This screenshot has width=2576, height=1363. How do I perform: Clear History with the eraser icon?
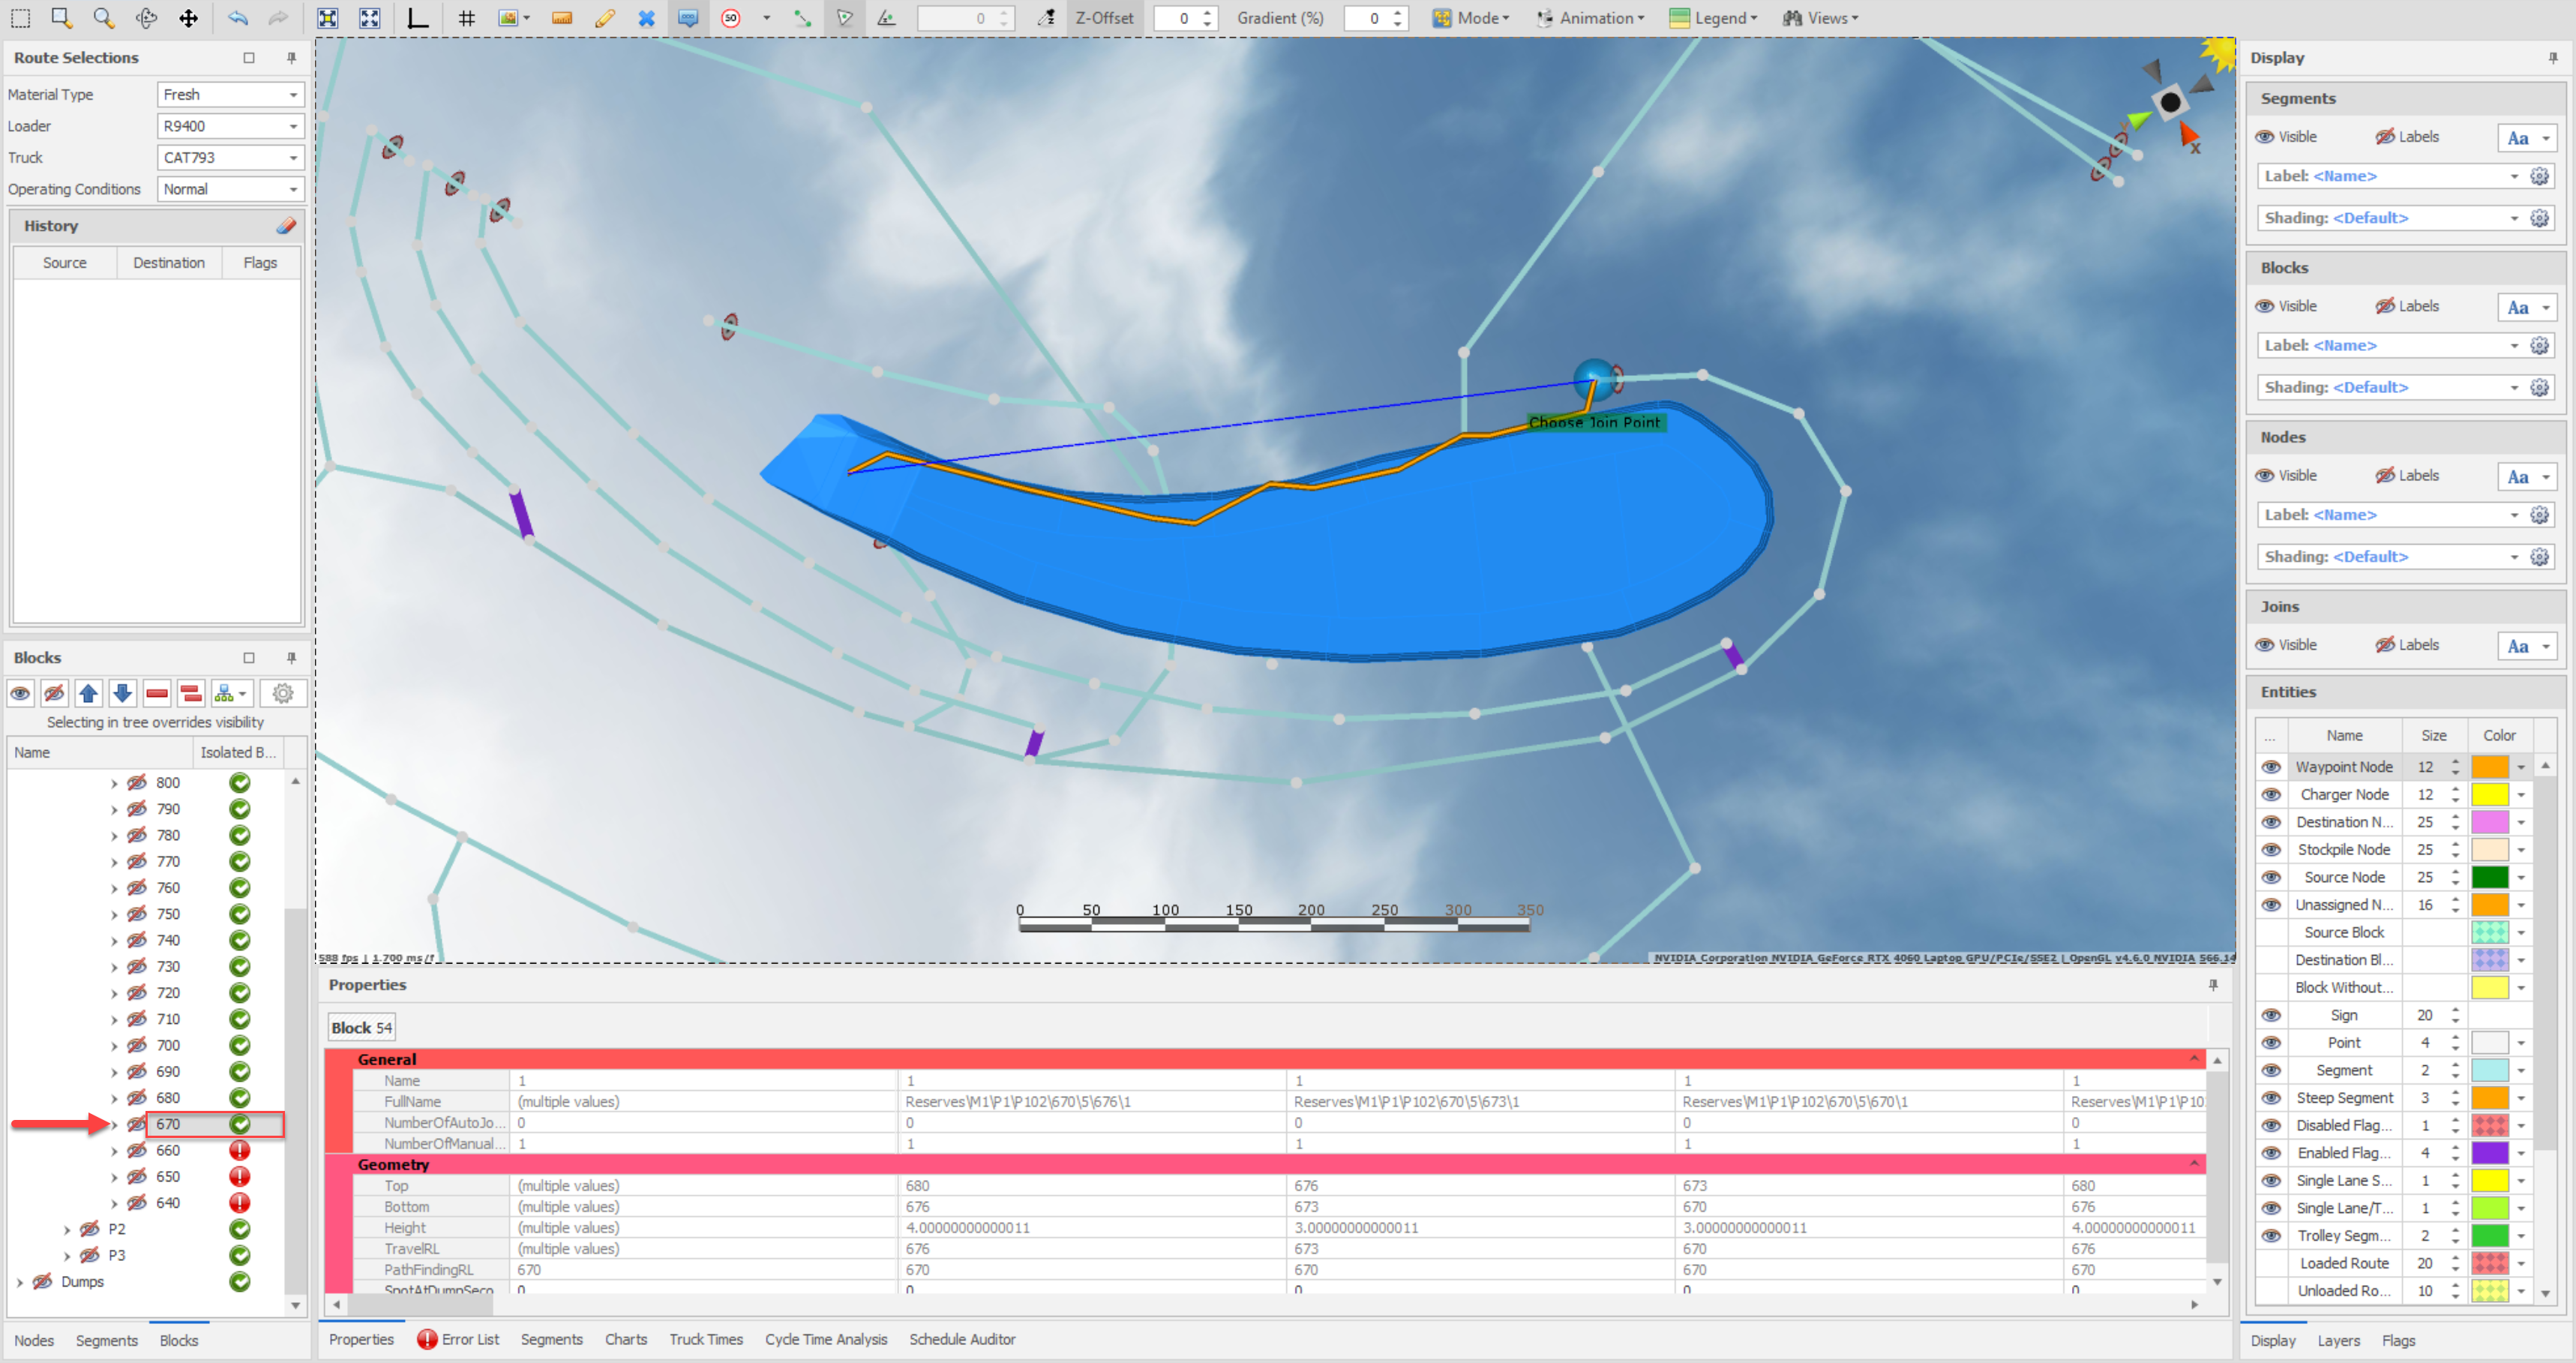286,226
